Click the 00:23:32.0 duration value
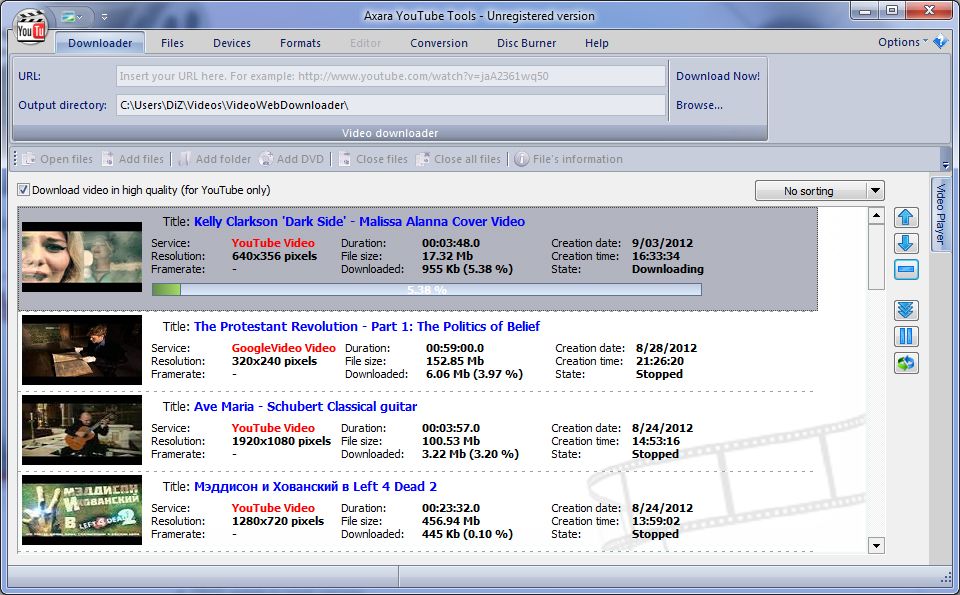 (x=451, y=508)
